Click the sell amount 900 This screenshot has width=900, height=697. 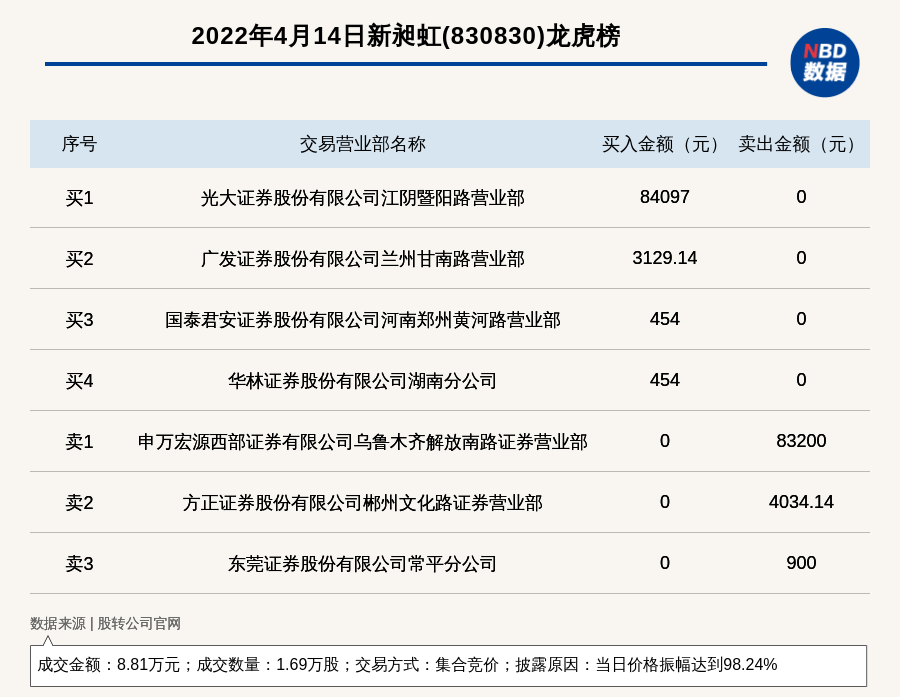pos(801,562)
